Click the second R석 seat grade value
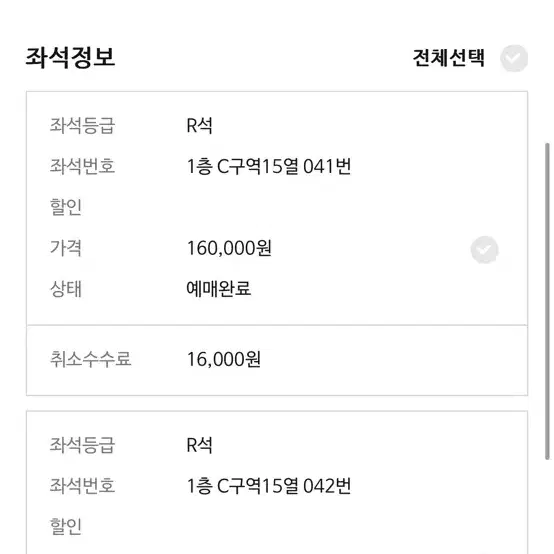This screenshot has height=554, width=554. tap(199, 445)
